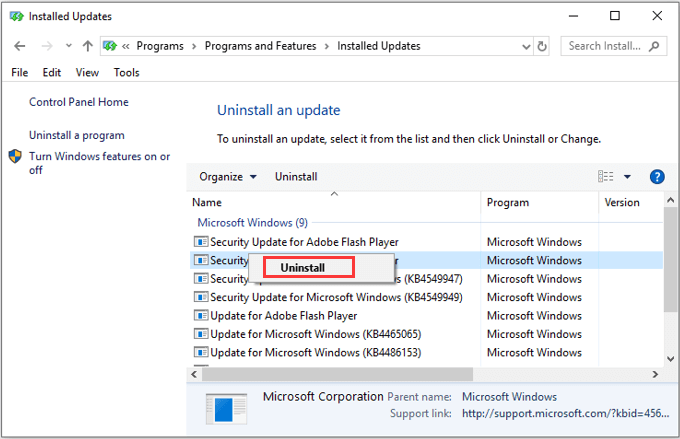
Task: Click icon of the KB4549949 update row
Action: coord(201,297)
